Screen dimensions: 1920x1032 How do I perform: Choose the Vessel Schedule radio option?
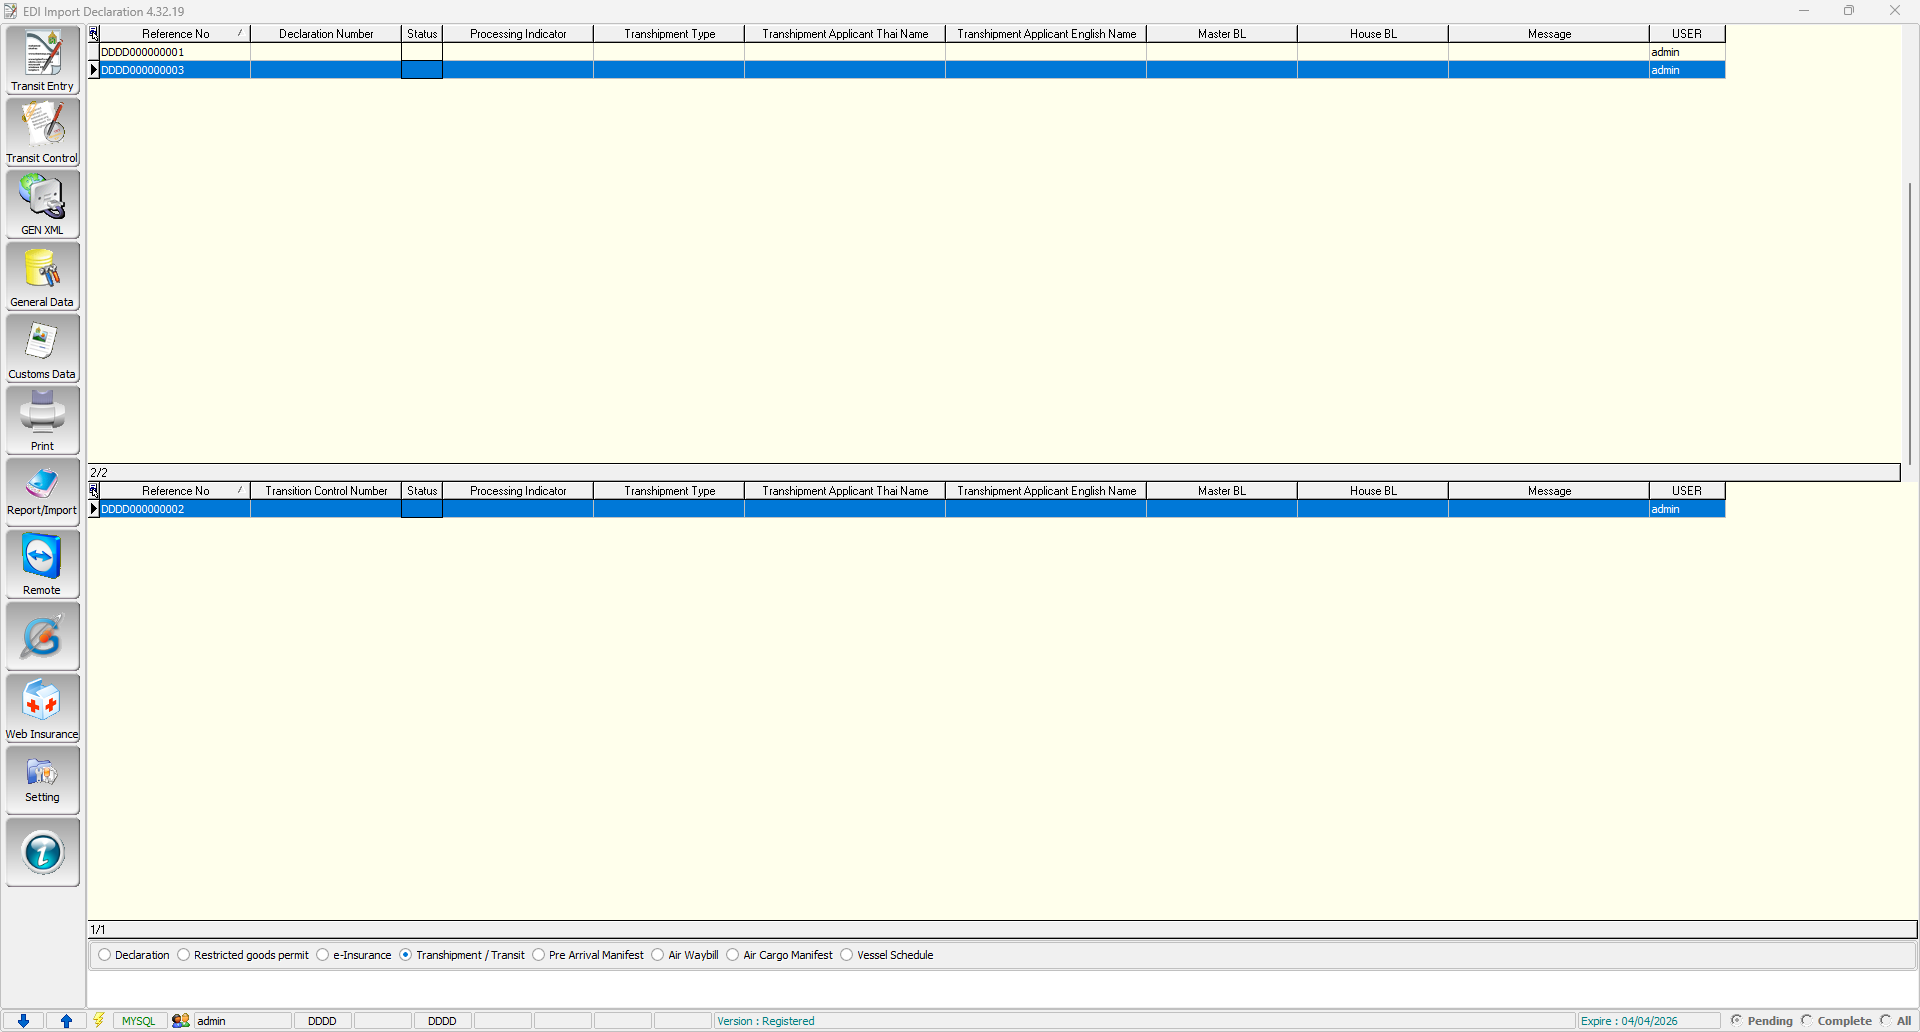847,955
